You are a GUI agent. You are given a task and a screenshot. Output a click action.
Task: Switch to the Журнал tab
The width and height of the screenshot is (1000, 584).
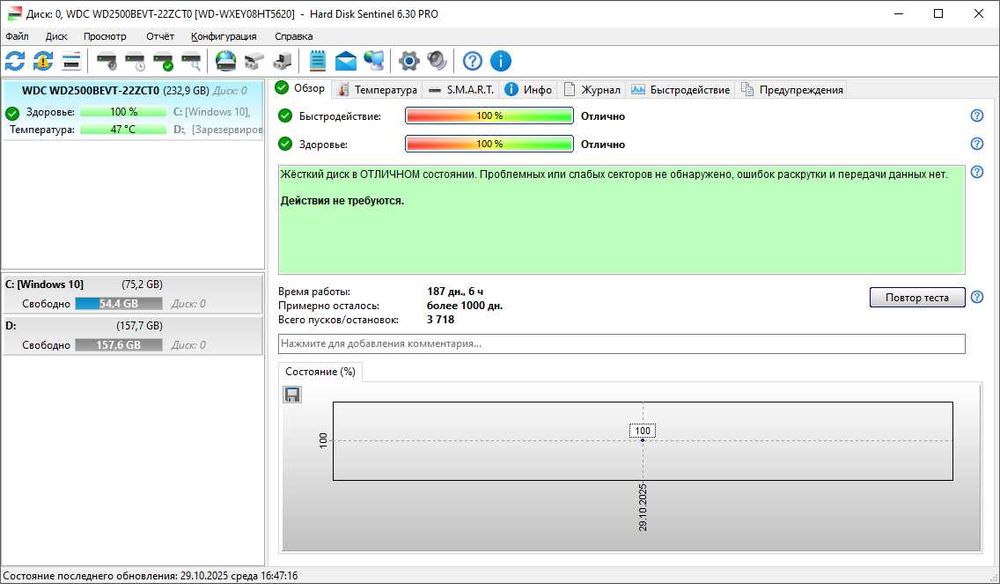(592, 90)
